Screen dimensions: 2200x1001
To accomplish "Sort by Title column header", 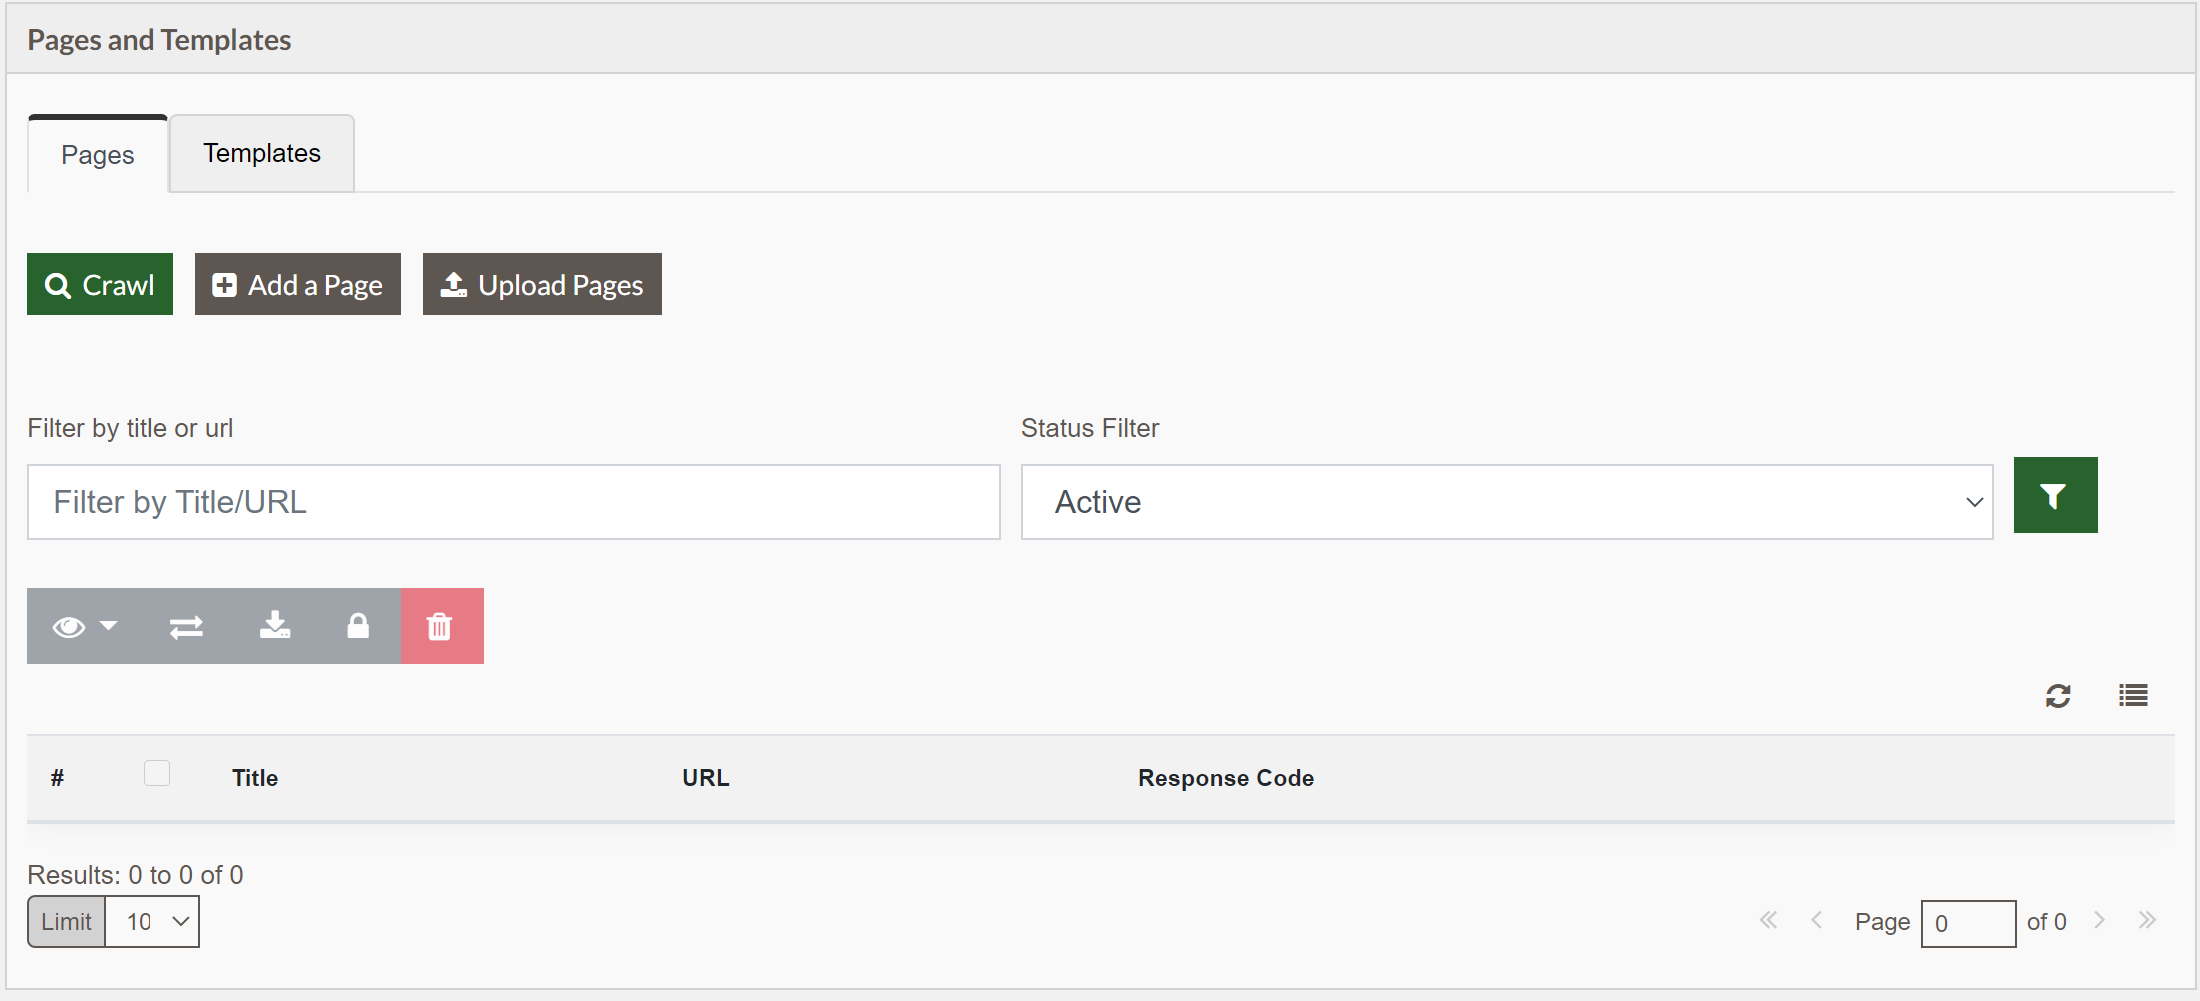I will (255, 778).
